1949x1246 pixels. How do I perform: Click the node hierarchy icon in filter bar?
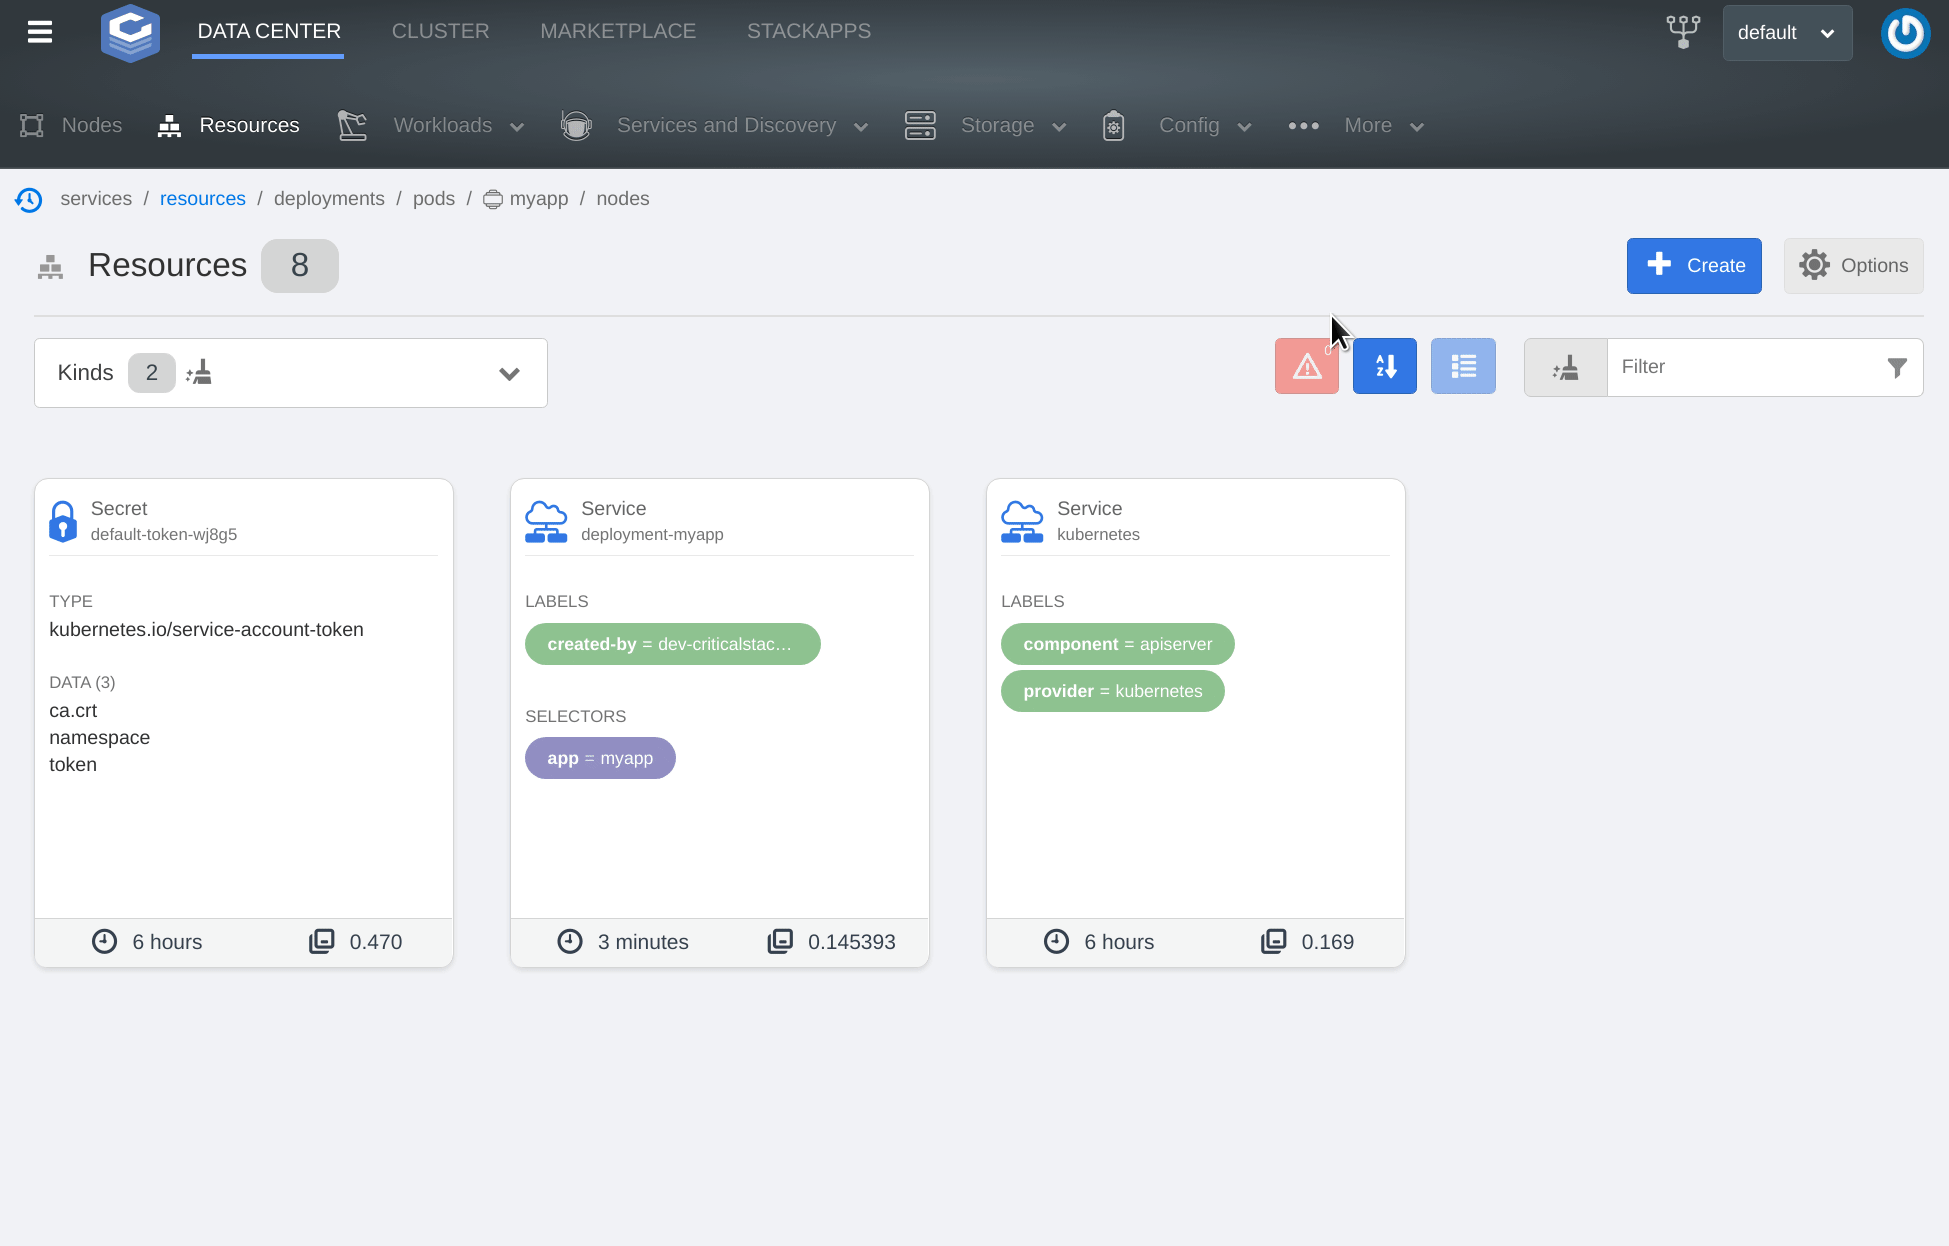(1565, 367)
